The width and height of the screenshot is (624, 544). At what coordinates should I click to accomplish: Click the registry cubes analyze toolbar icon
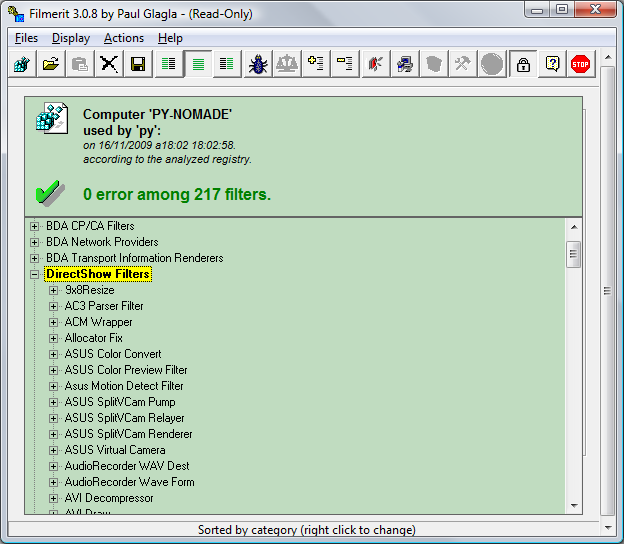pyautogui.click(x=22, y=64)
